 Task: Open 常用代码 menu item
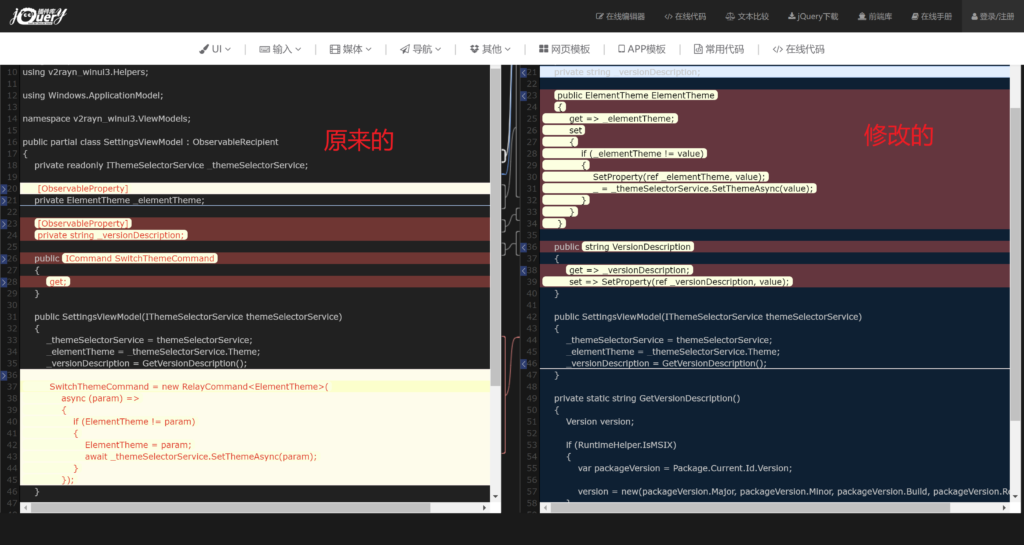tap(718, 49)
